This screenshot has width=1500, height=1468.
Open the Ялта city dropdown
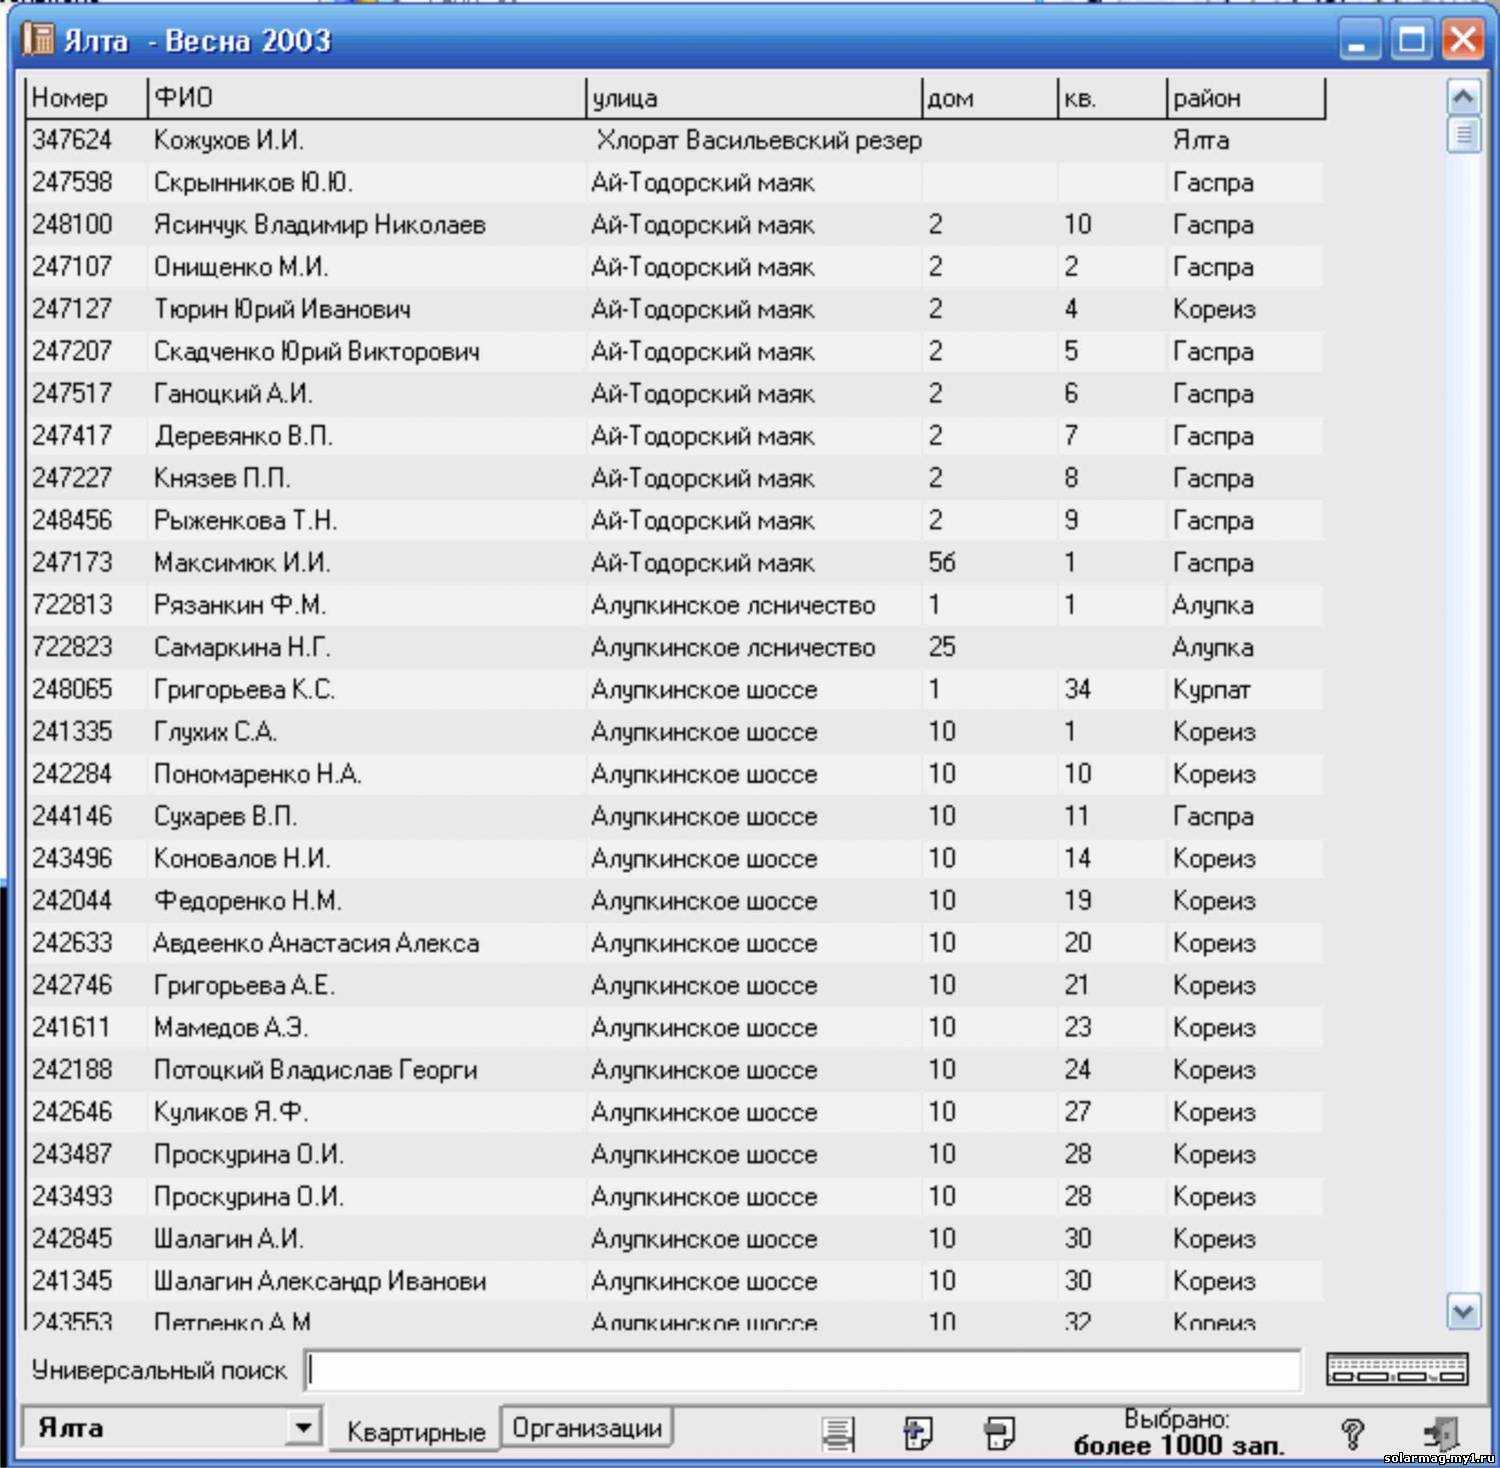pyautogui.click(x=303, y=1426)
